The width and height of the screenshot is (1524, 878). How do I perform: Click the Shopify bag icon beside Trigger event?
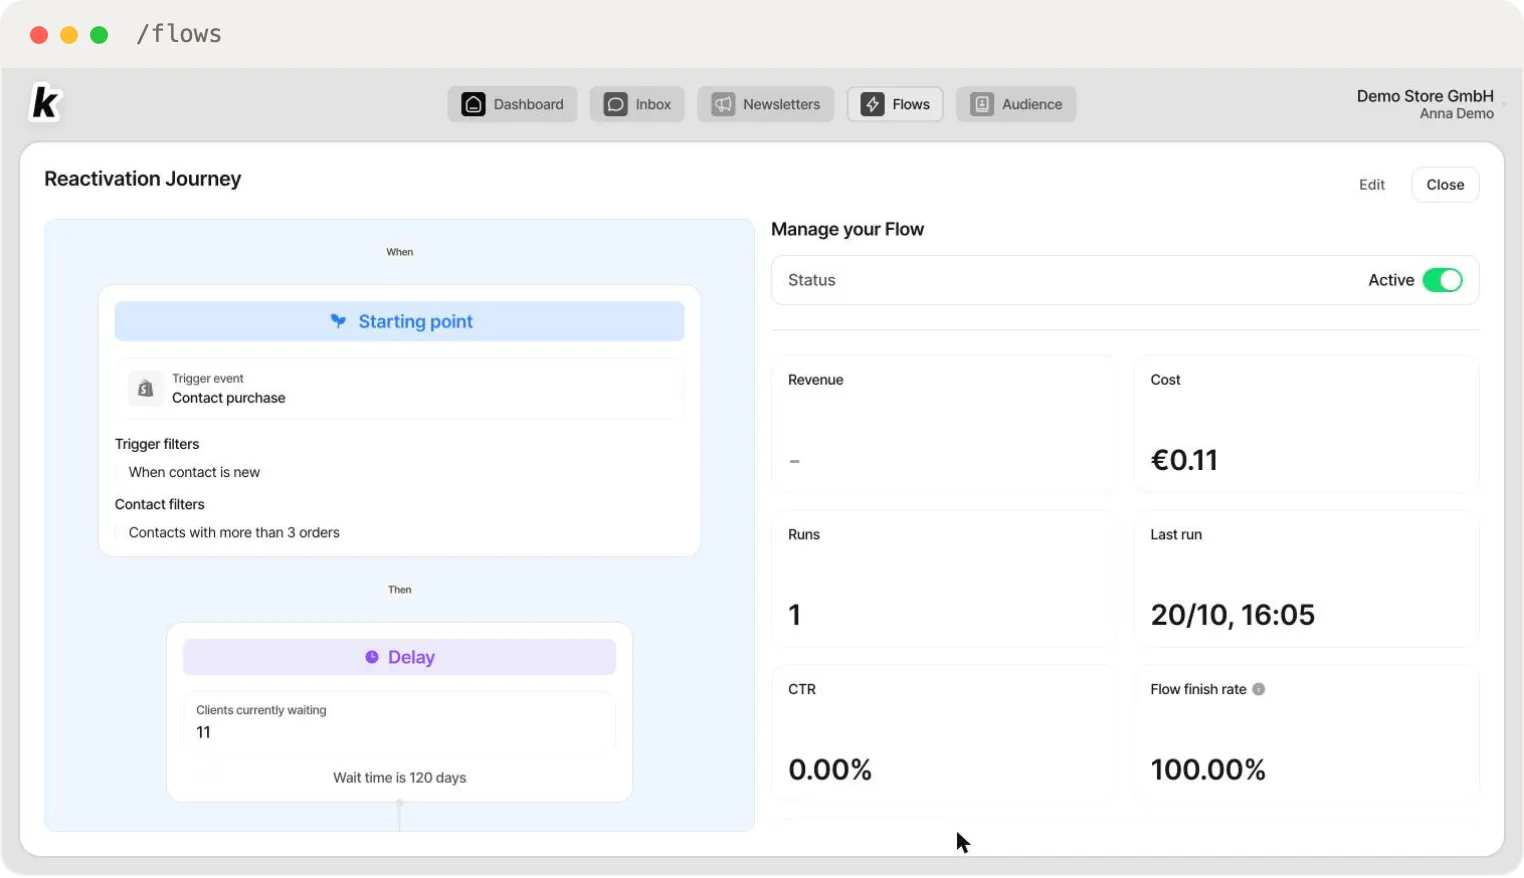146,388
